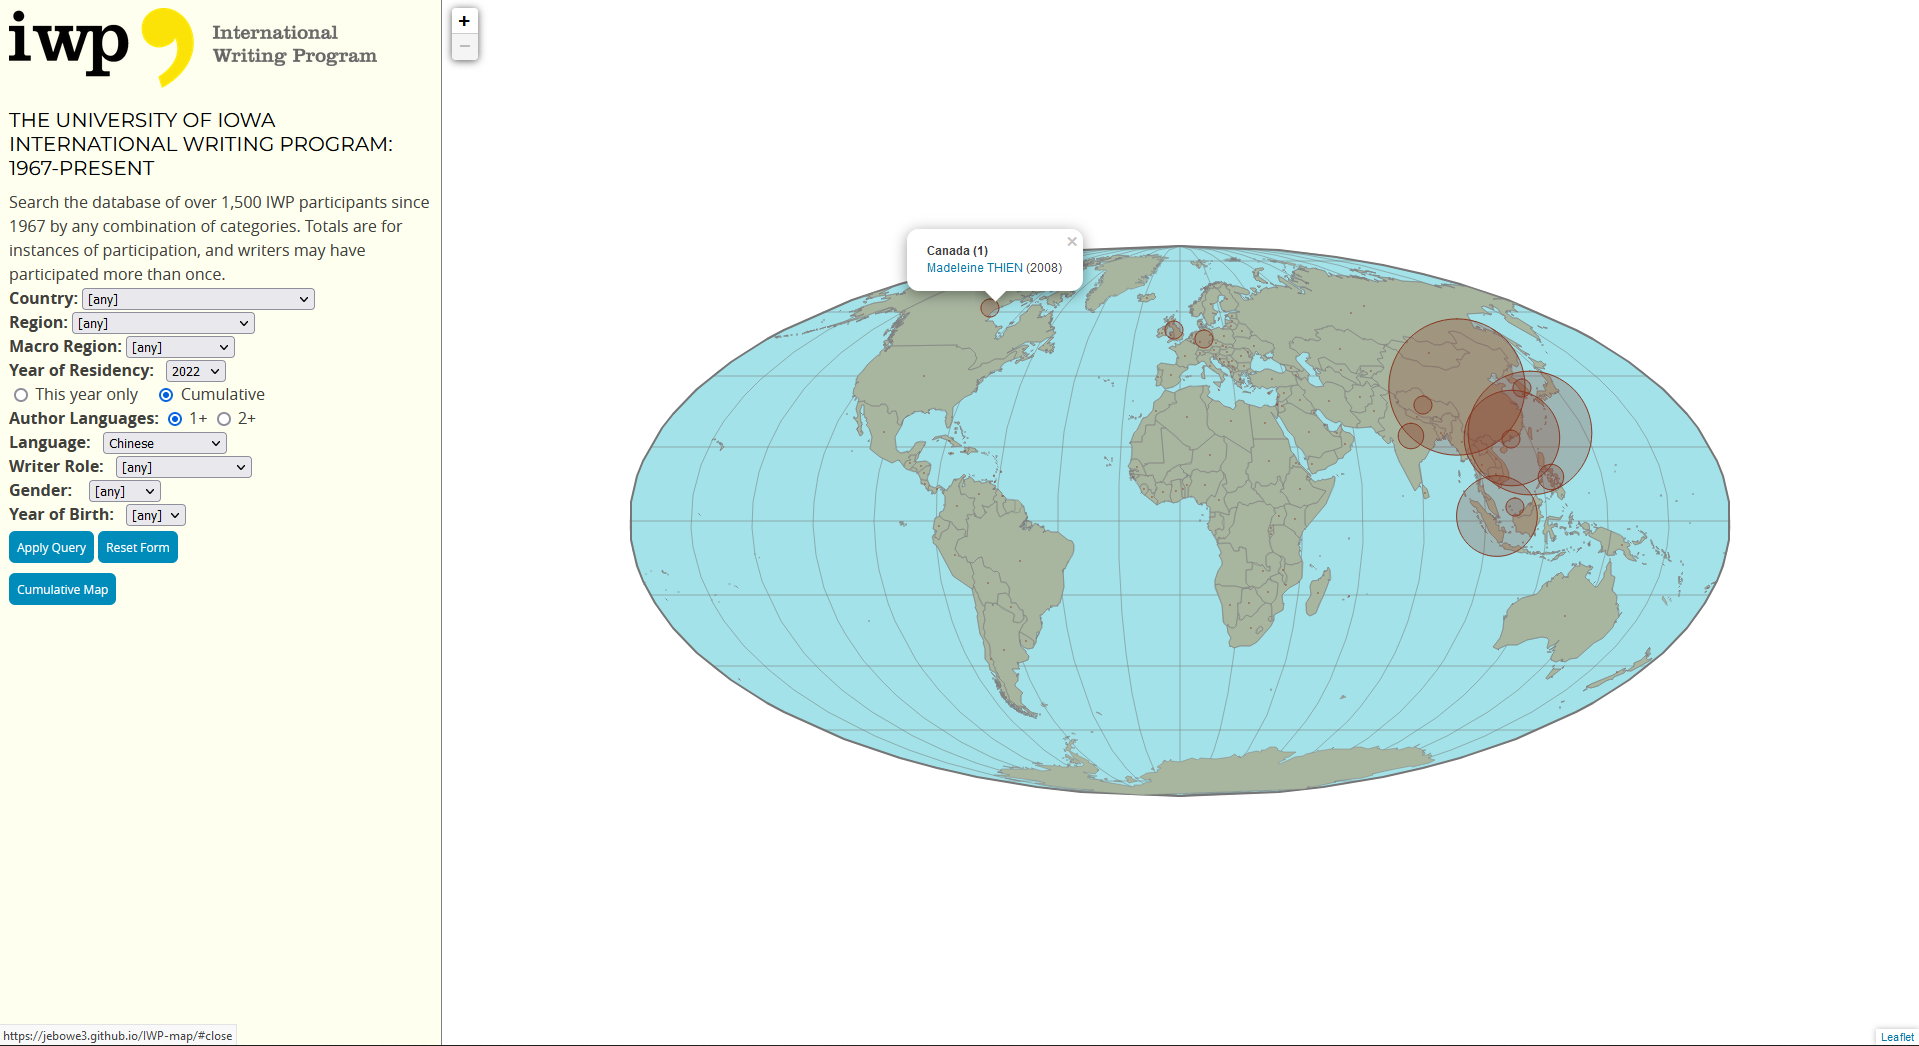This screenshot has width=1919, height=1046.
Task: Choose Author Languages 1+ option
Action: point(175,419)
